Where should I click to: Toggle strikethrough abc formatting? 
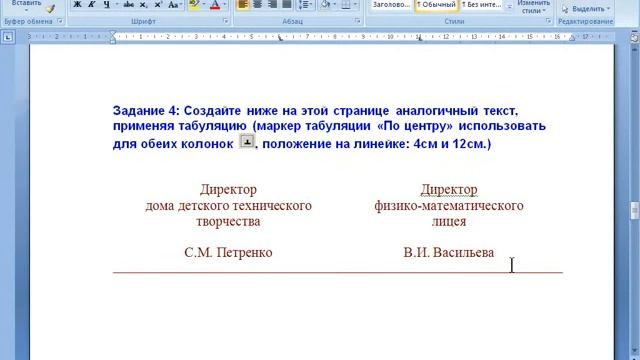pos(129,4)
